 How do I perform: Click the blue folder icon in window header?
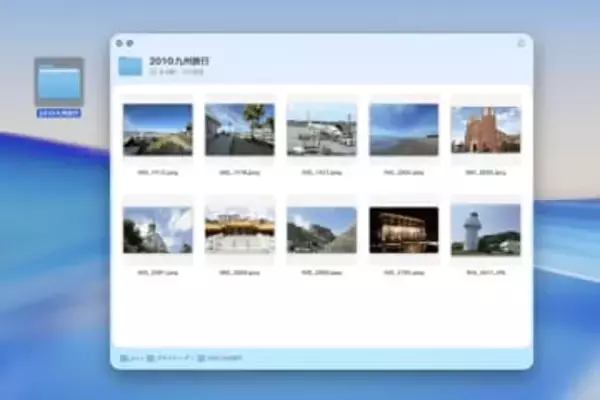tap(130, 66)
